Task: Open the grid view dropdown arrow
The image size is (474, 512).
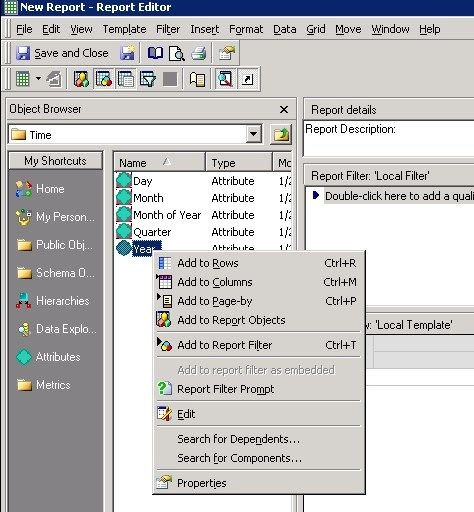Action: click(38, 79)
